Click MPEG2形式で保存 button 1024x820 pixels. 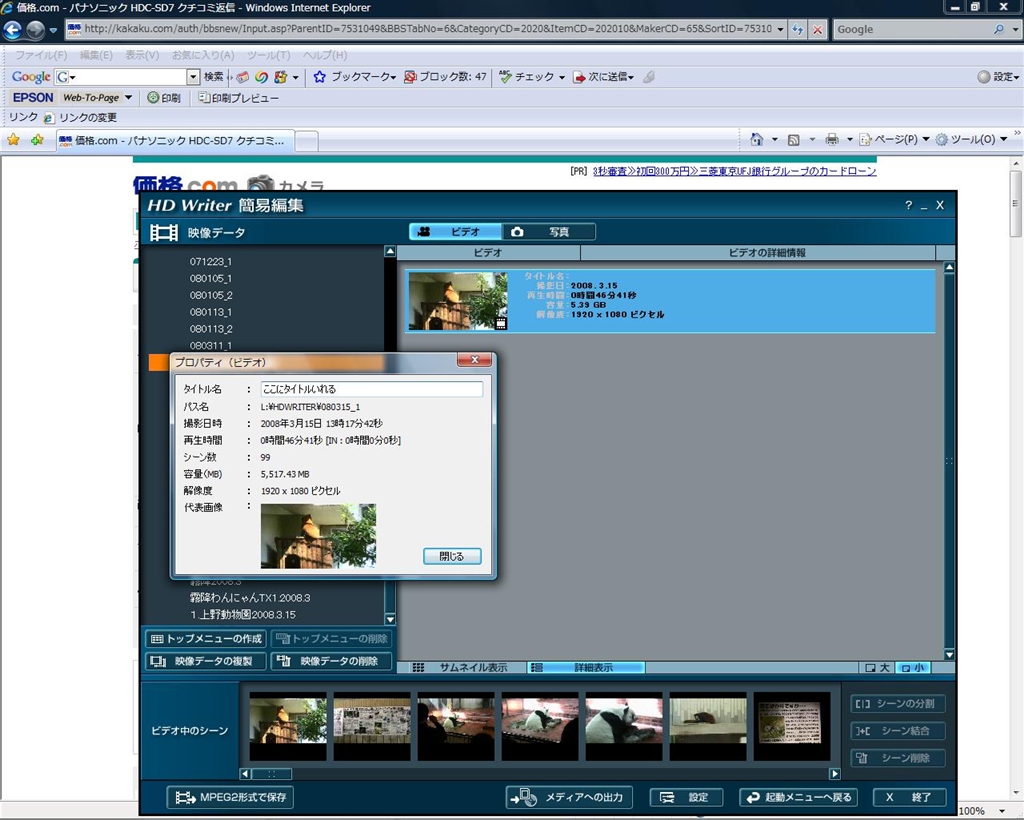pyautogui.click(x=230, y=797)
